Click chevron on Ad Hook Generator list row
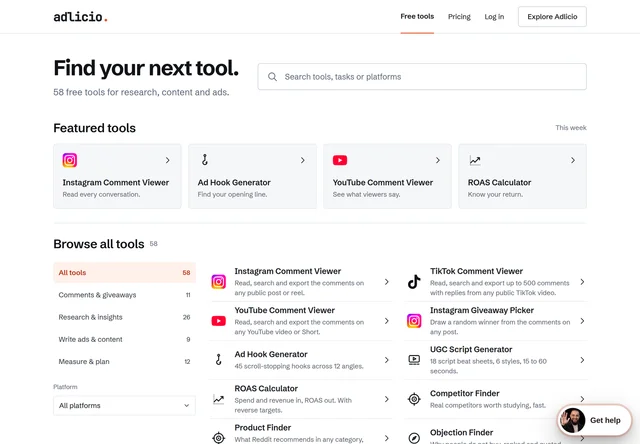This screenshot has height=444, width=640. (387, 360)
